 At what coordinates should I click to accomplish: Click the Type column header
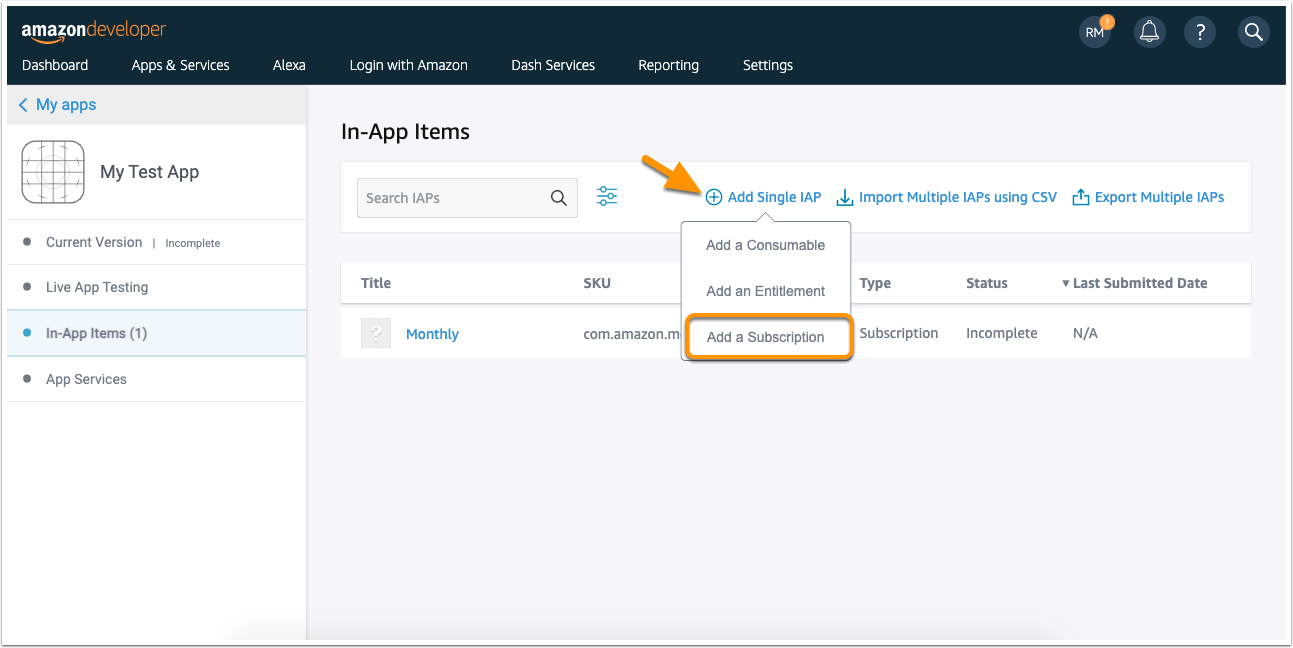(875, 283)
